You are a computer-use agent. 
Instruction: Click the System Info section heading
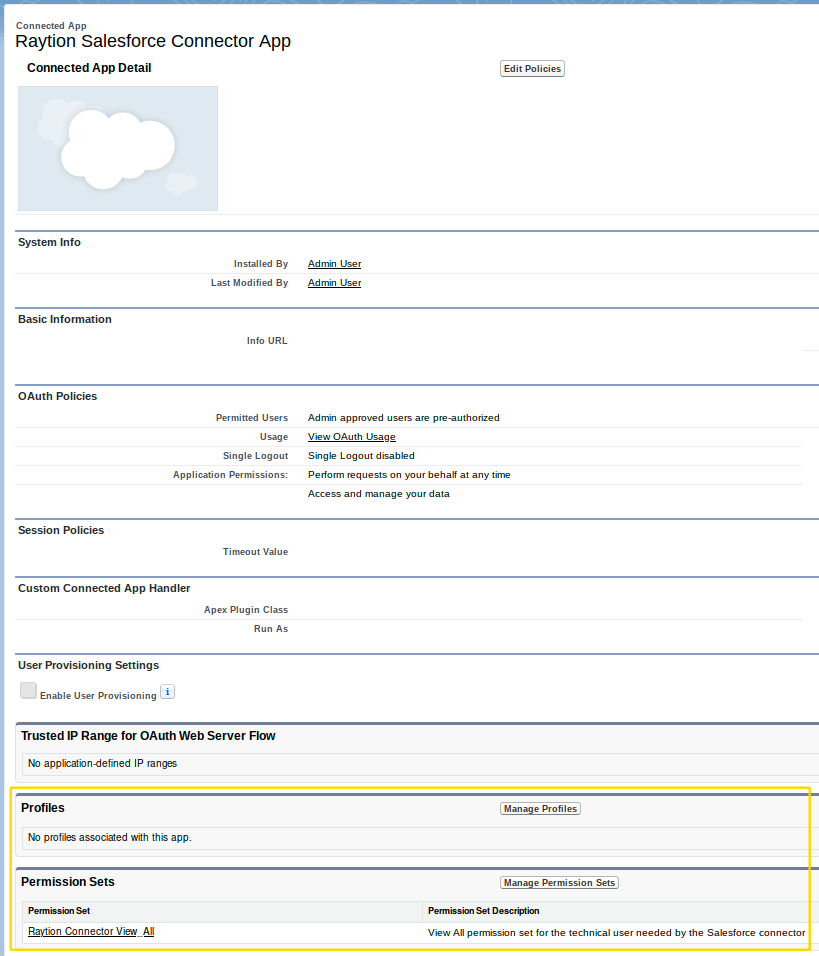point(49,242)
